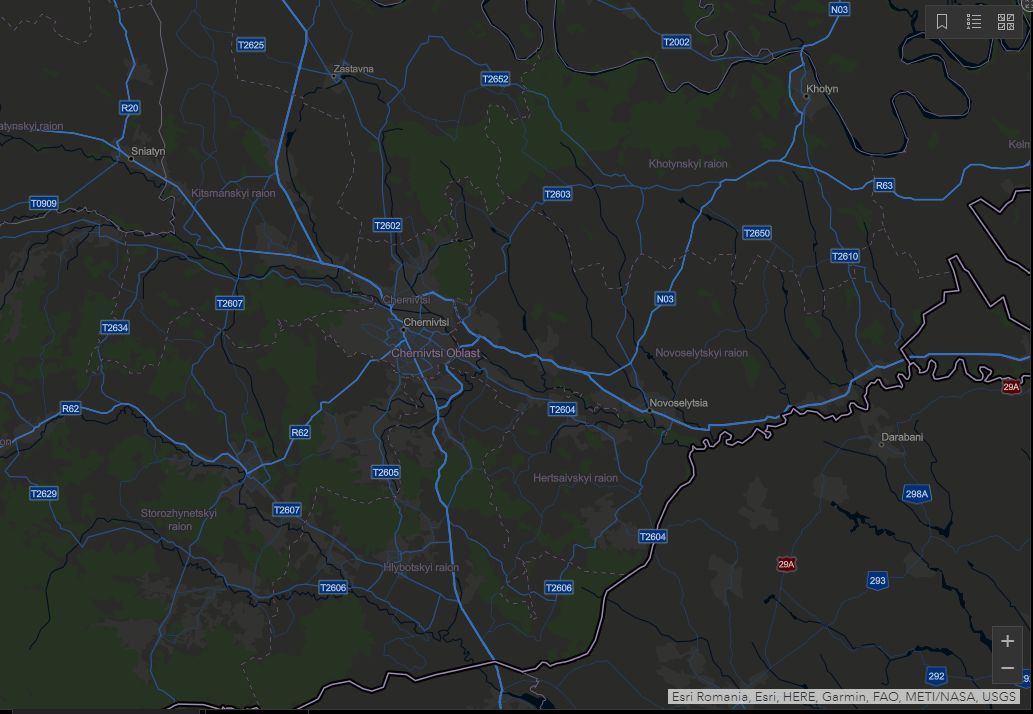The width and height of the screenshot is (1033, 714).
Task: Zoom in with the plus button
Action: coord(1007,641)
